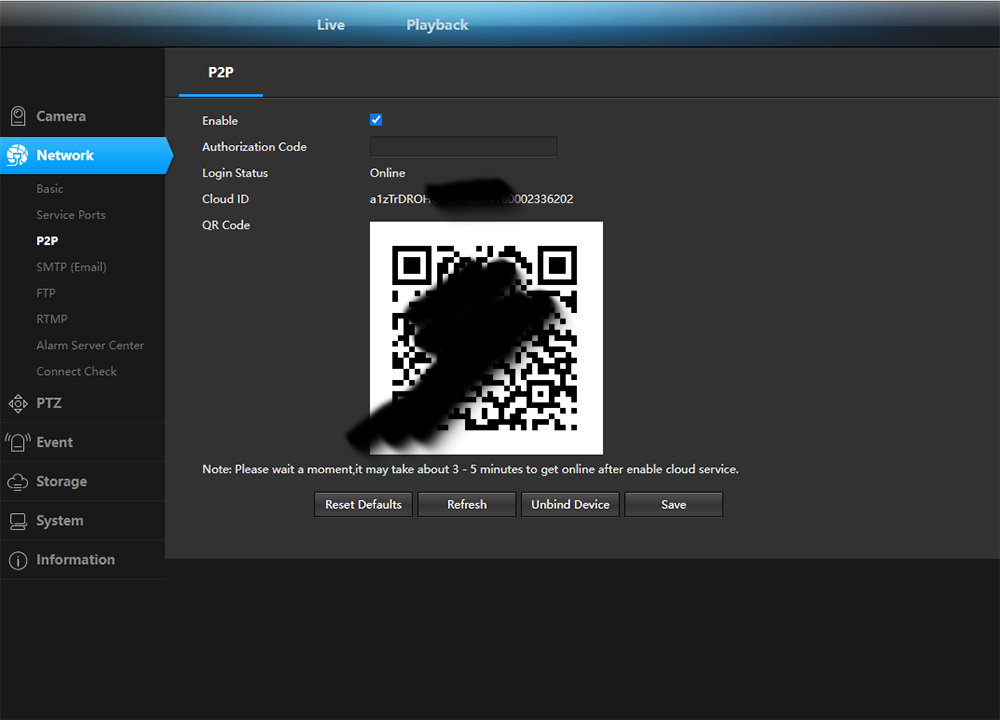Open Alarm Server Center page
This screenshot has width=1000, height=720.
click(90, 345)
